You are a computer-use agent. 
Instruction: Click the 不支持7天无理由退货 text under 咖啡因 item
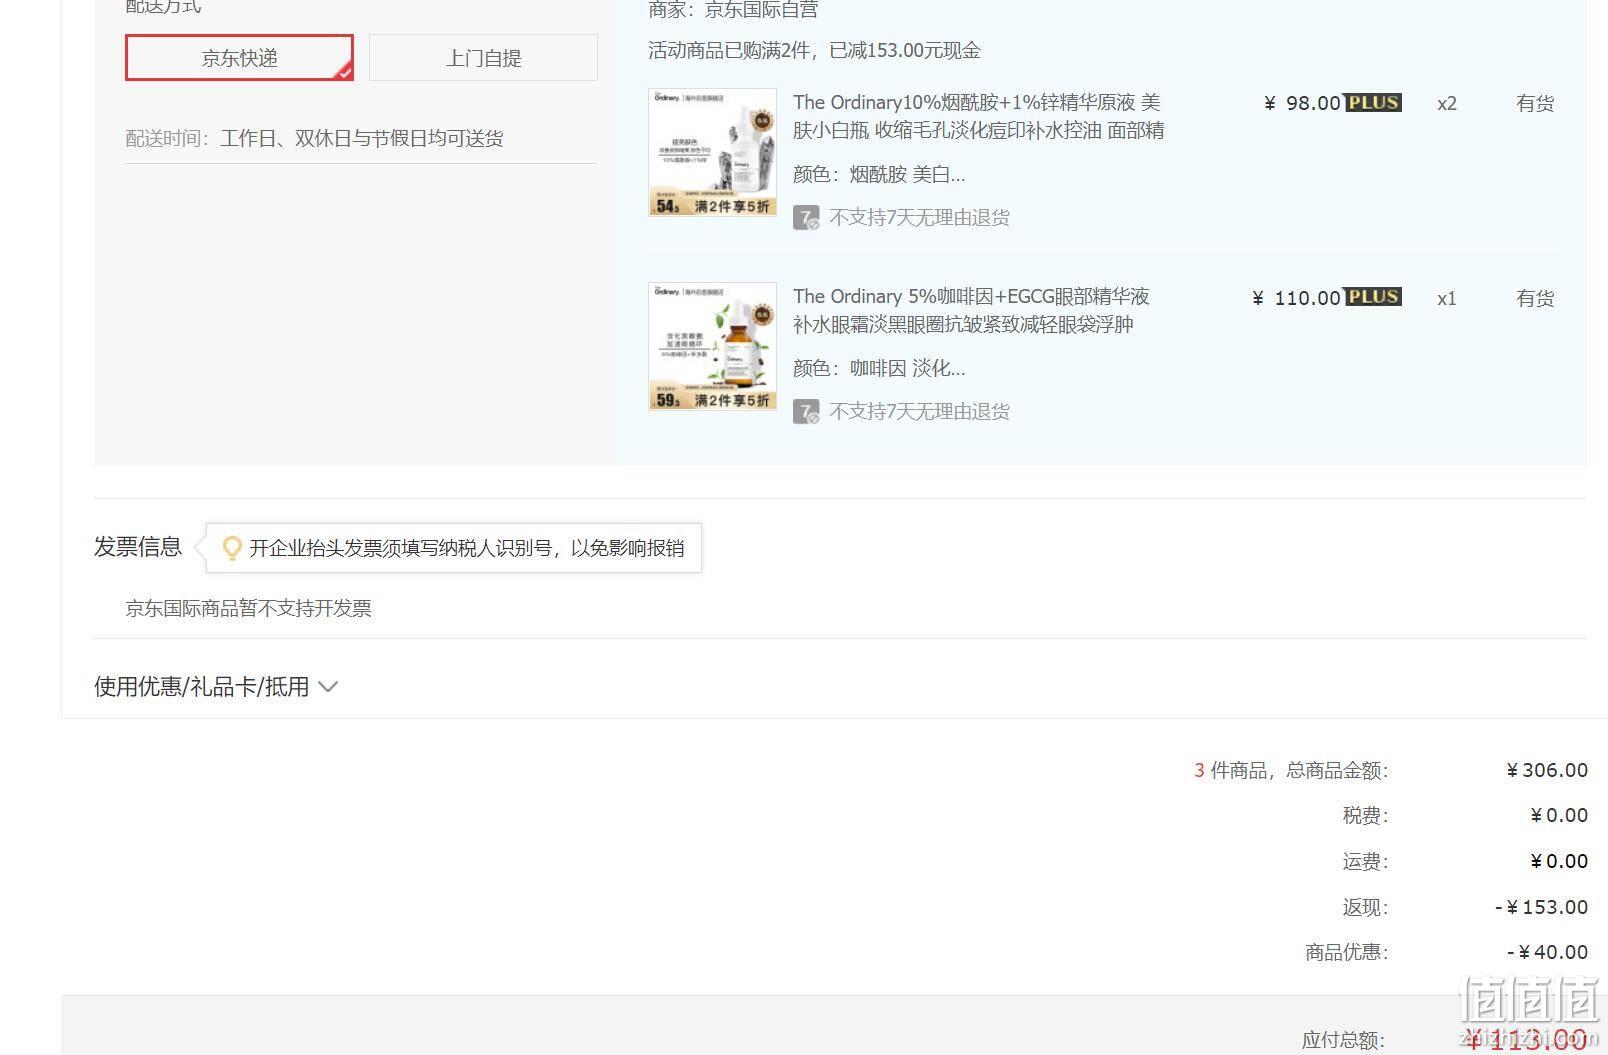click(919, 412)
